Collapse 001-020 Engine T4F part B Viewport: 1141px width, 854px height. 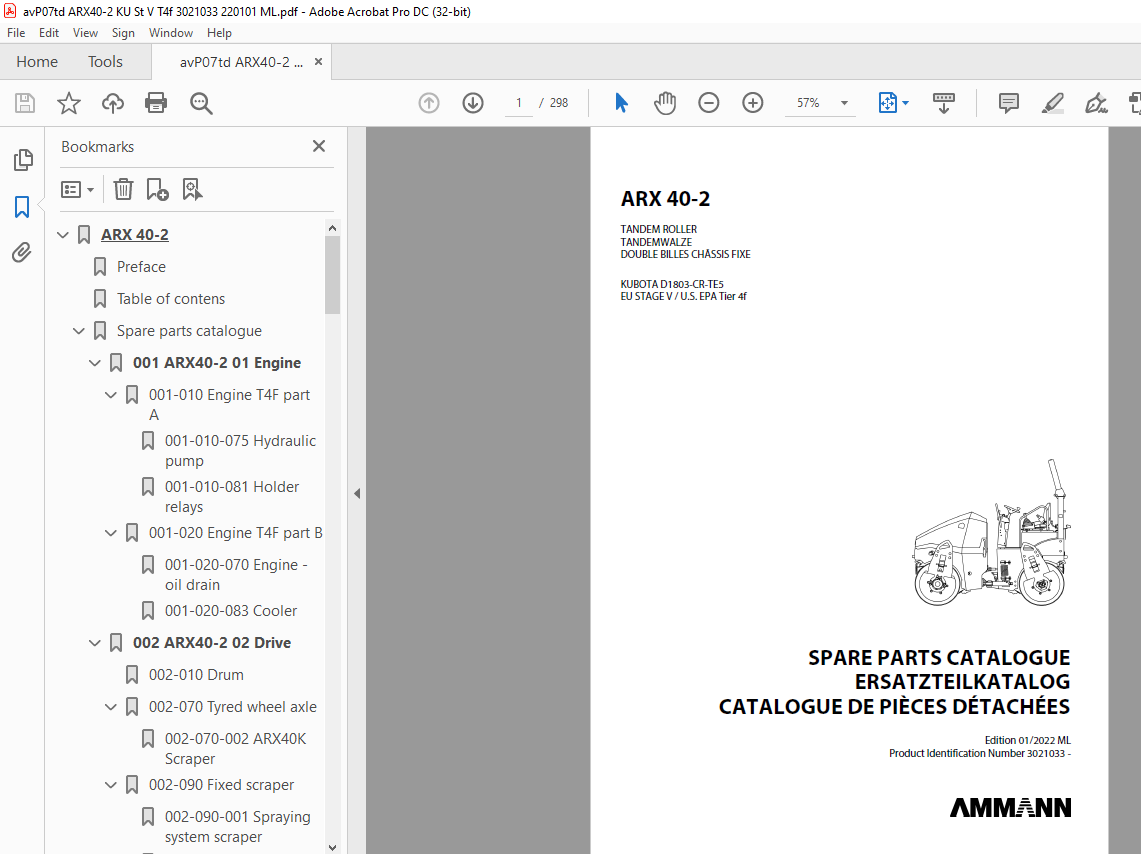111,533
